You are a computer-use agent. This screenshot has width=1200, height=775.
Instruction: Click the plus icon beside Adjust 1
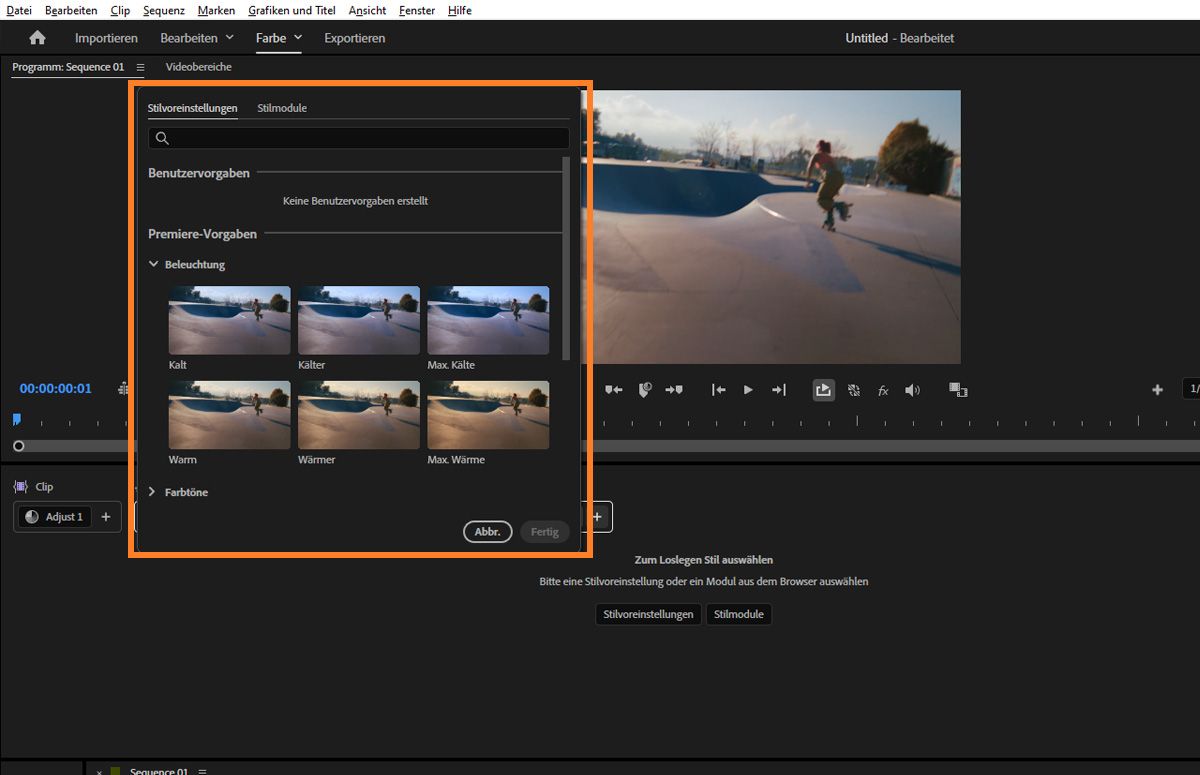point(106,517)
